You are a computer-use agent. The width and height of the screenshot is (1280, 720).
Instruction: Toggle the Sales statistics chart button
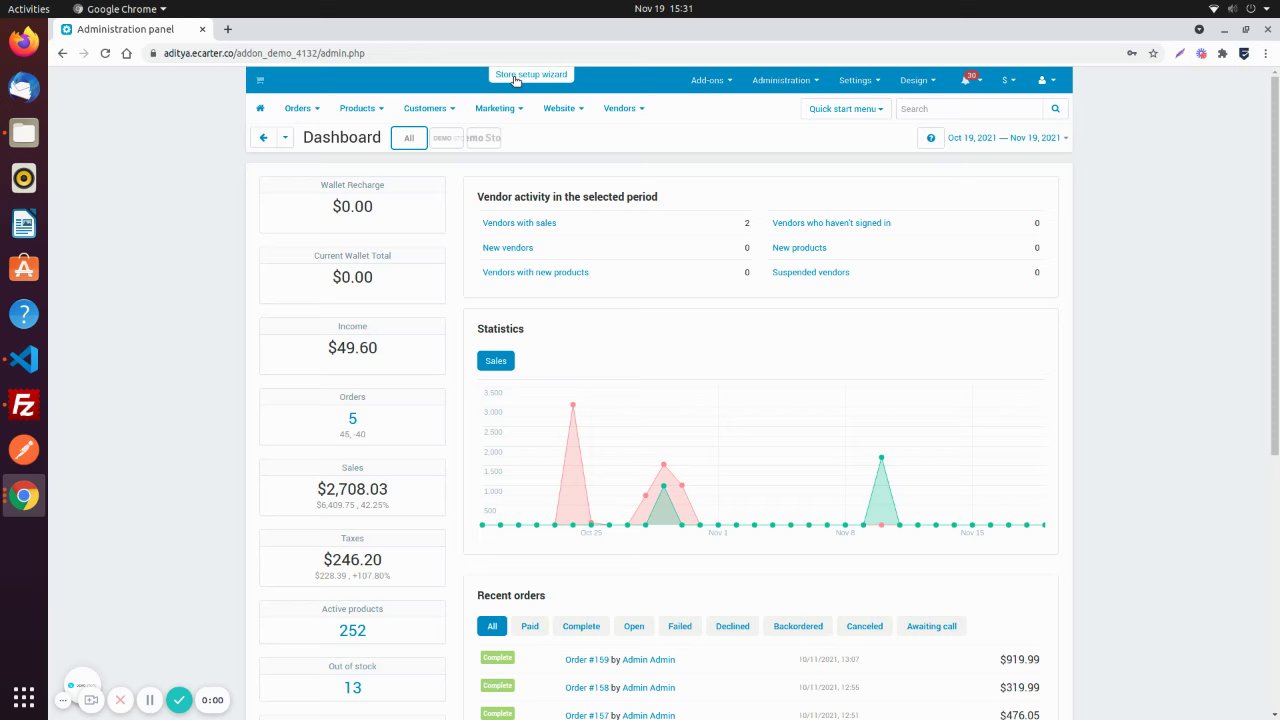pos(496,361)
